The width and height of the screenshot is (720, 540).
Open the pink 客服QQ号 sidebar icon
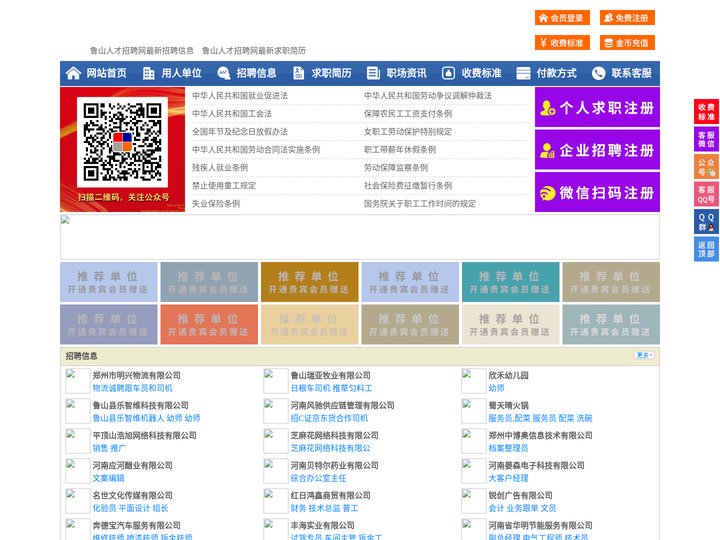tap(706, 194)
